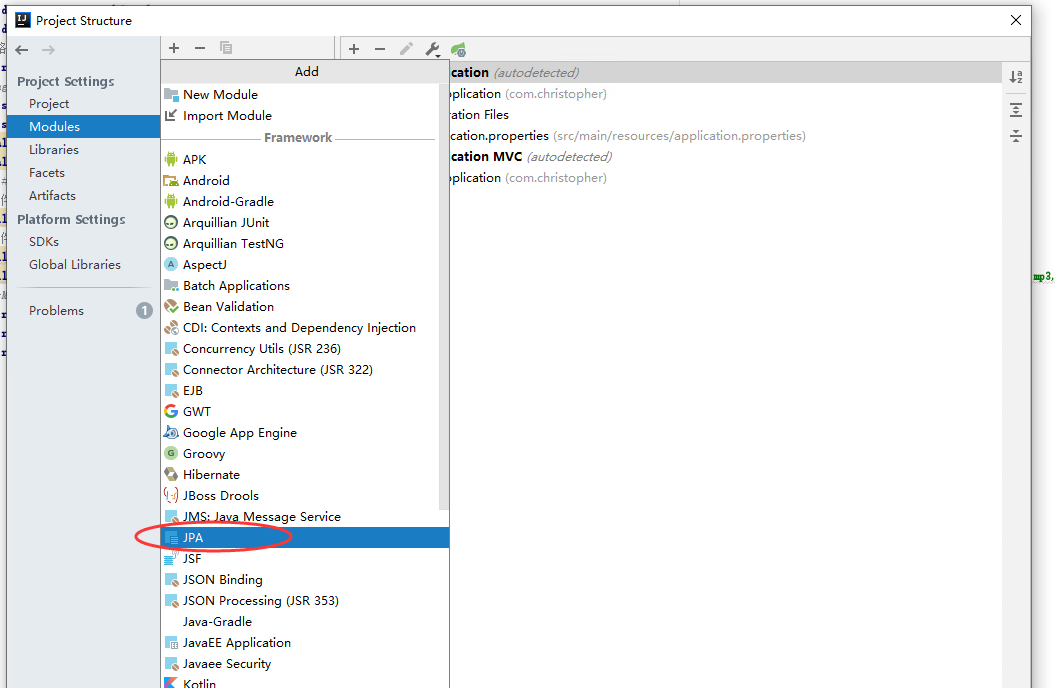
Task: Open the Problems section
Action: (x=58, y=310)
